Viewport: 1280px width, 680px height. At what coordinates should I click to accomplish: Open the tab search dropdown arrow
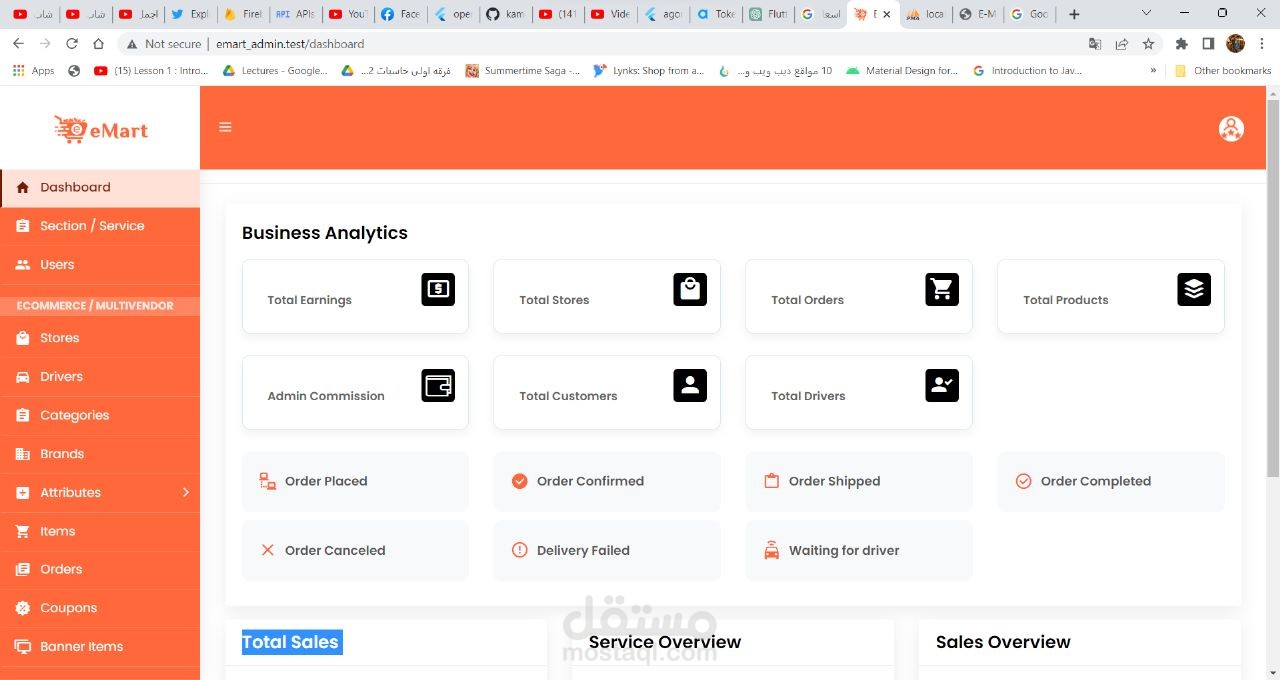point(1145,14)
